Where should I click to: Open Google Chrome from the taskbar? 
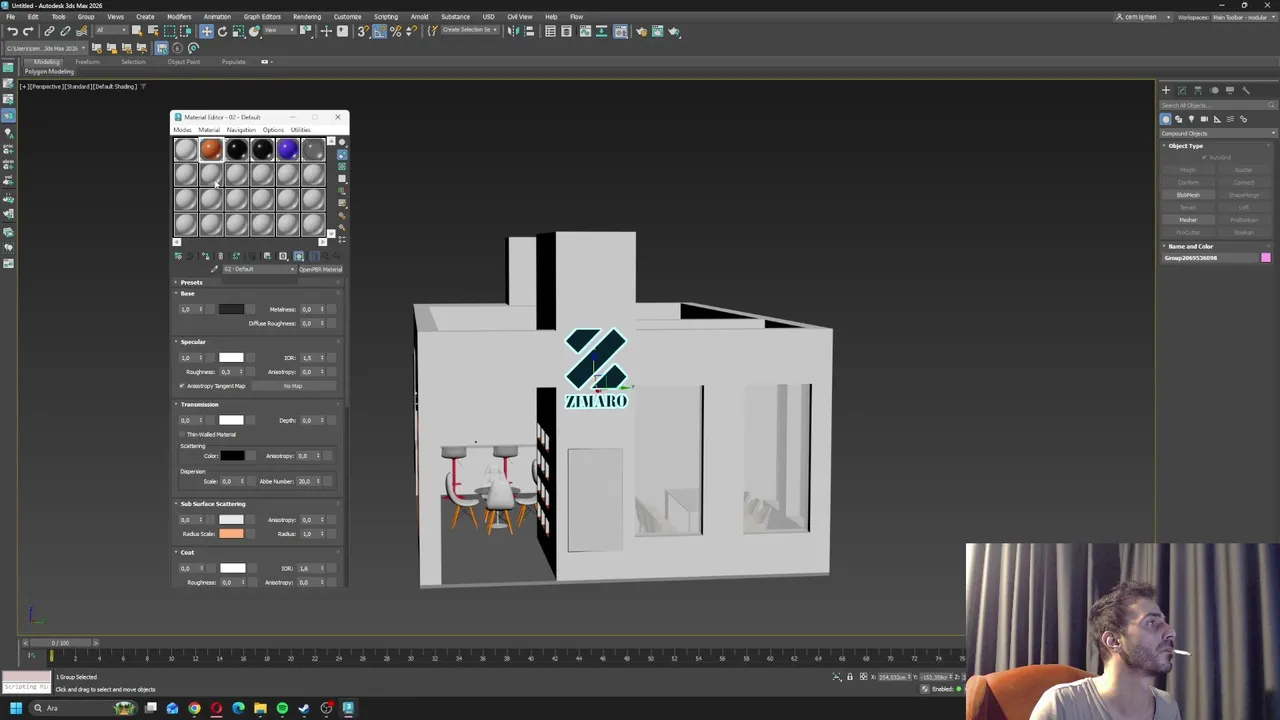click(194, 709)
